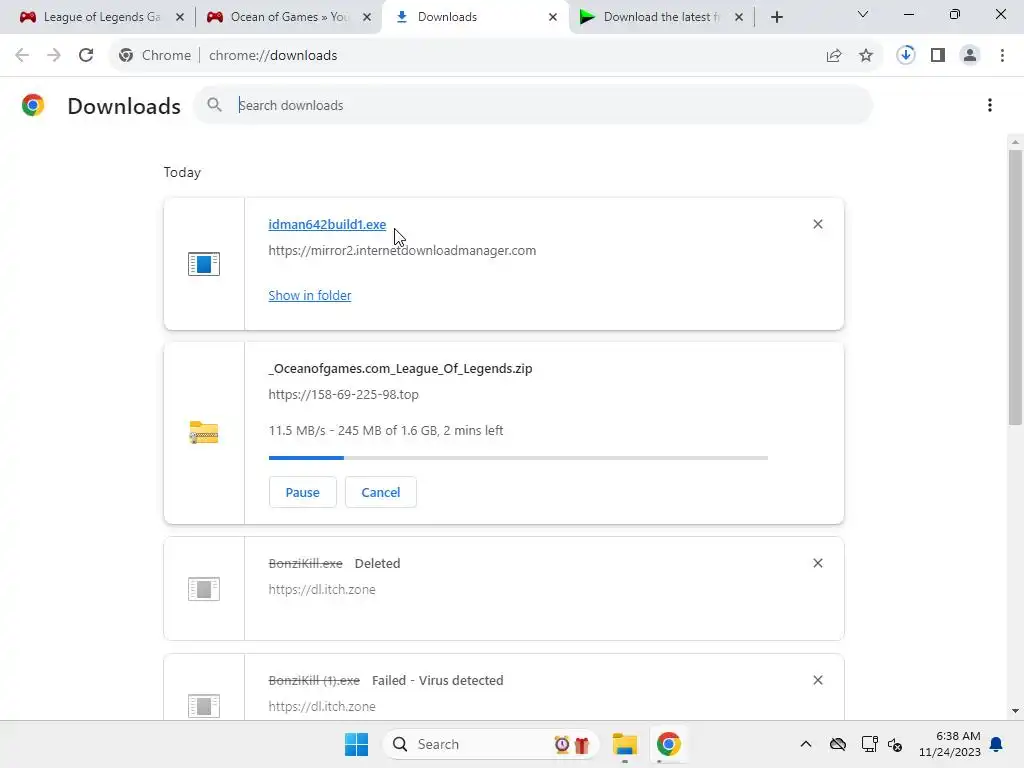Image resolution: width=1024 pixels, height=768 pixels.
Task: Open the Windows Start menu
Action: click(x=357, y=744)
